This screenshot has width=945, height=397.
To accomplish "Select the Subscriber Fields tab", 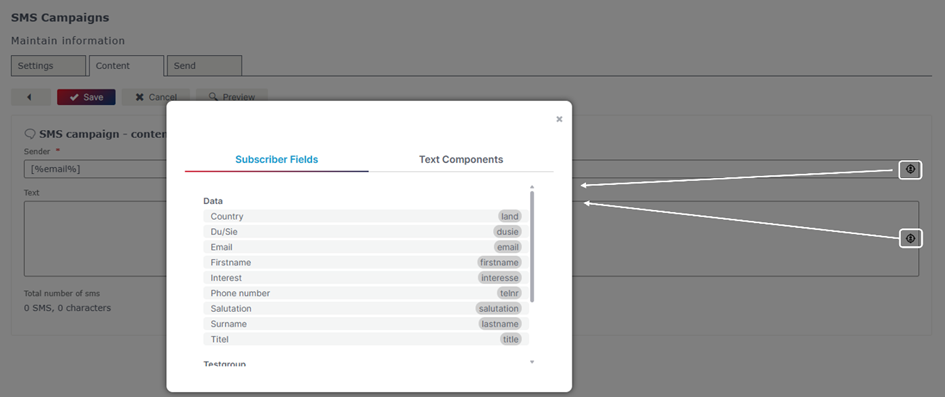I will tap(277, 160).
